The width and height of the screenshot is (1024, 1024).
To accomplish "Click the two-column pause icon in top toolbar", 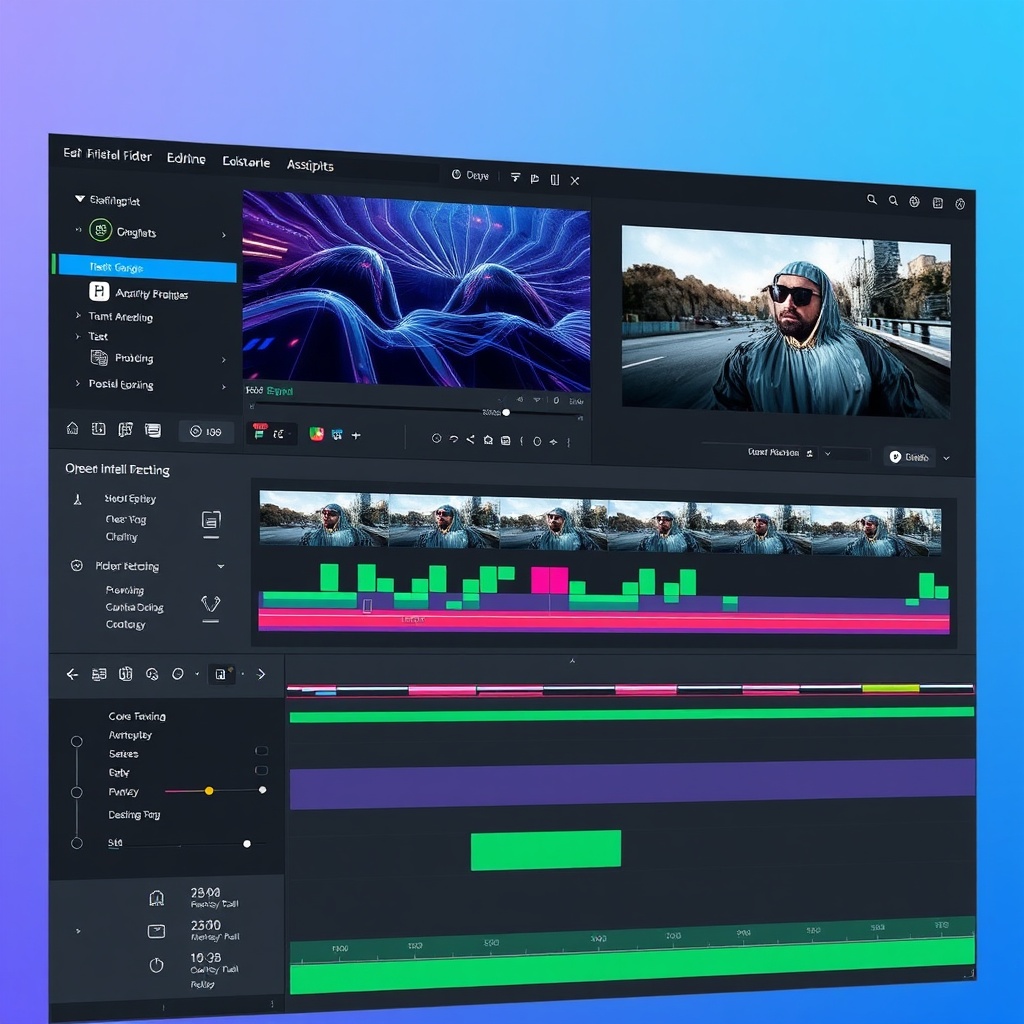I will [x=555, y=180].
